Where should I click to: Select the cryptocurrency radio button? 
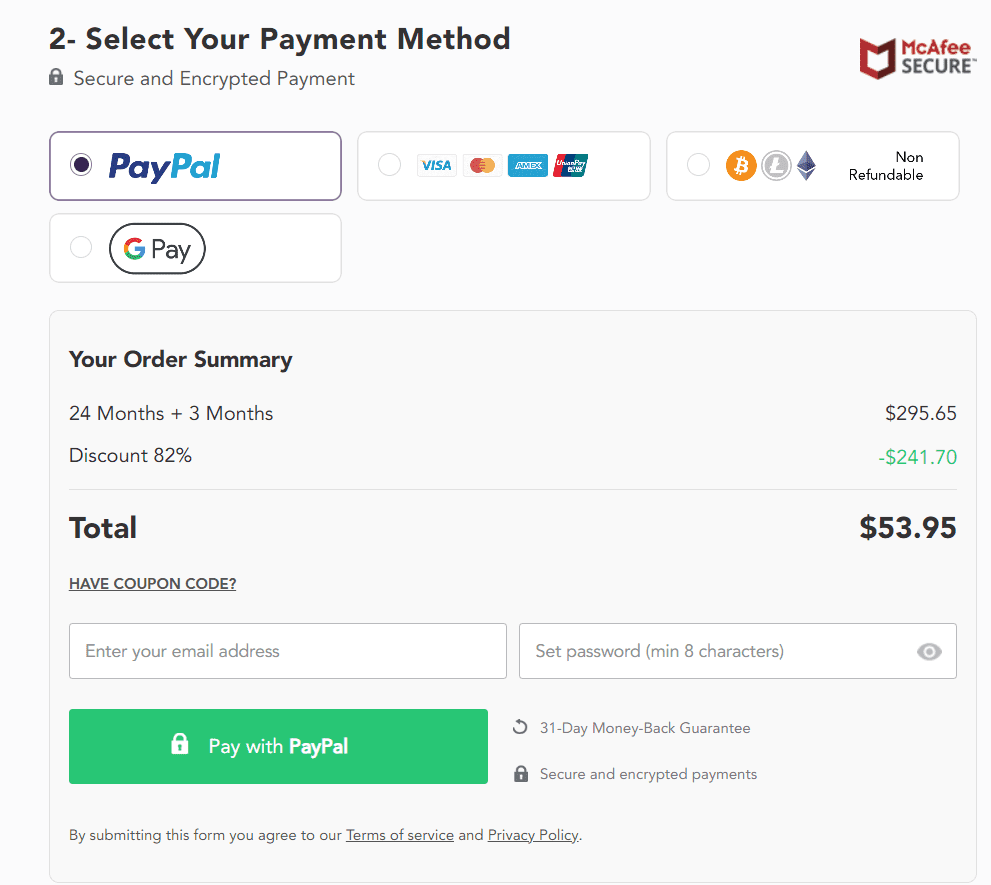click(x=698, y=165)
